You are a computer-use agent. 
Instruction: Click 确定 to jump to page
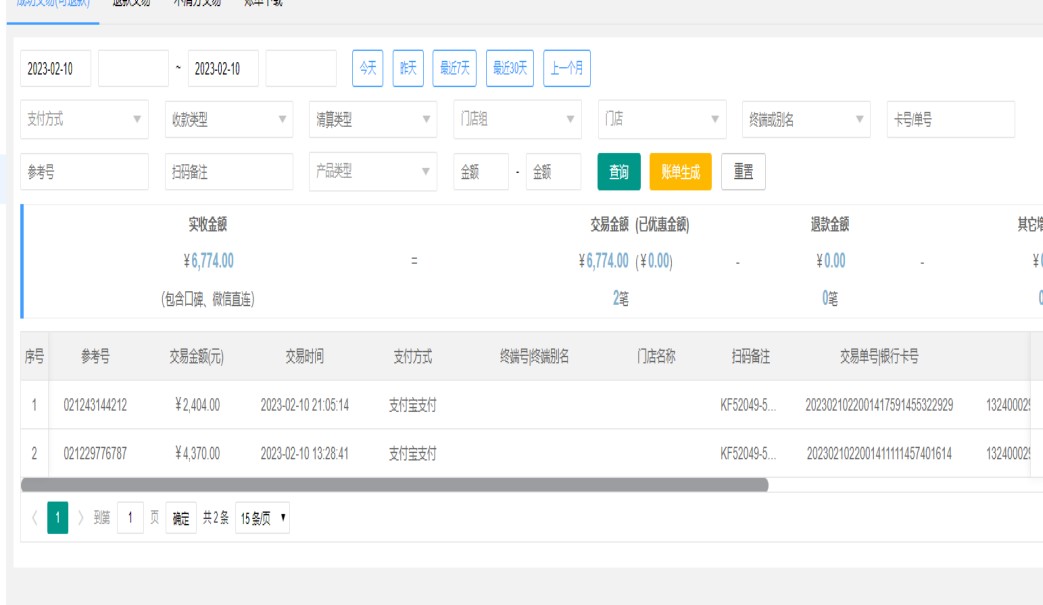tap(181, 518)
